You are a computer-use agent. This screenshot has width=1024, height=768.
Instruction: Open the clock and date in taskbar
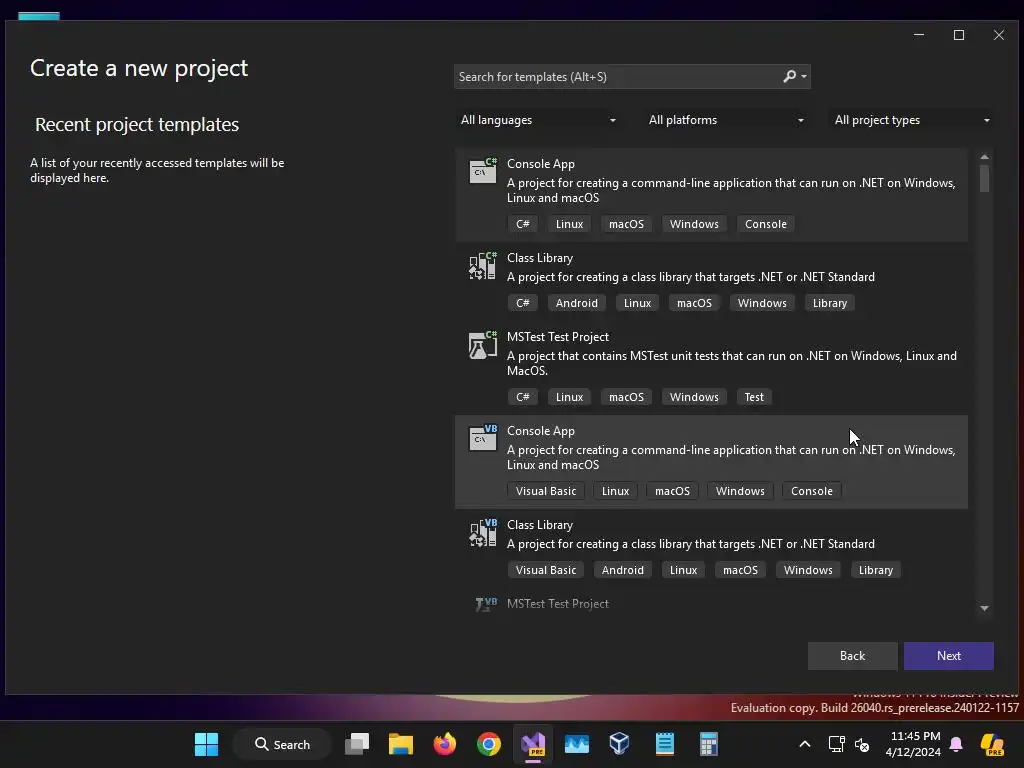pyautogui.click(x=914, y=744)
